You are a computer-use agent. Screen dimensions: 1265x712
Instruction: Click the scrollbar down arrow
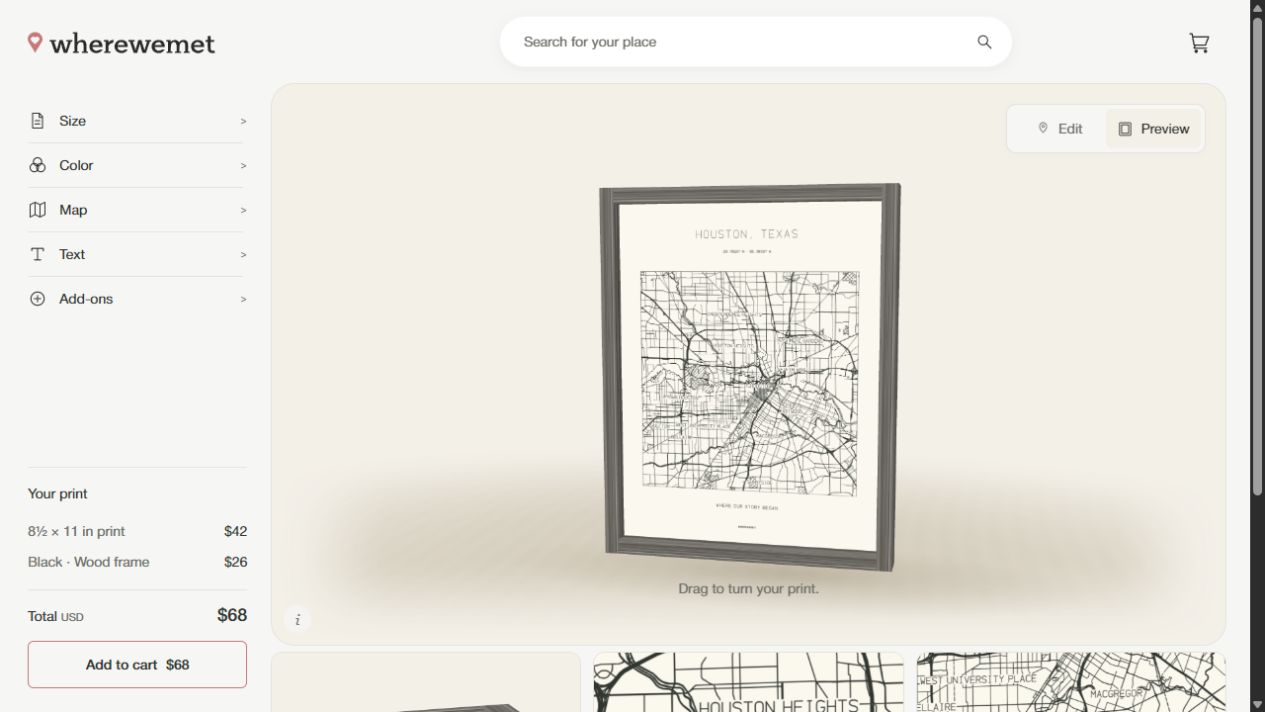1257,705
